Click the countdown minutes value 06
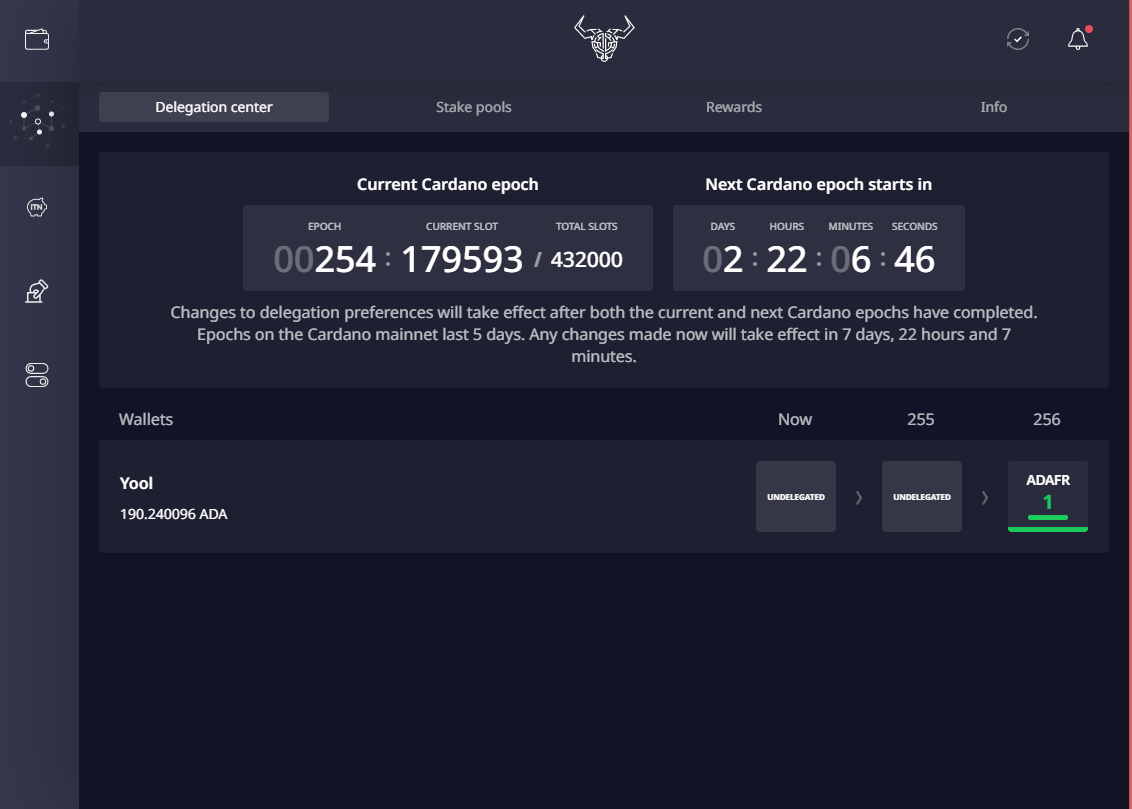The height and width of the screenshot is (809, 1132). pyautogui.click(x=850, y=259)
